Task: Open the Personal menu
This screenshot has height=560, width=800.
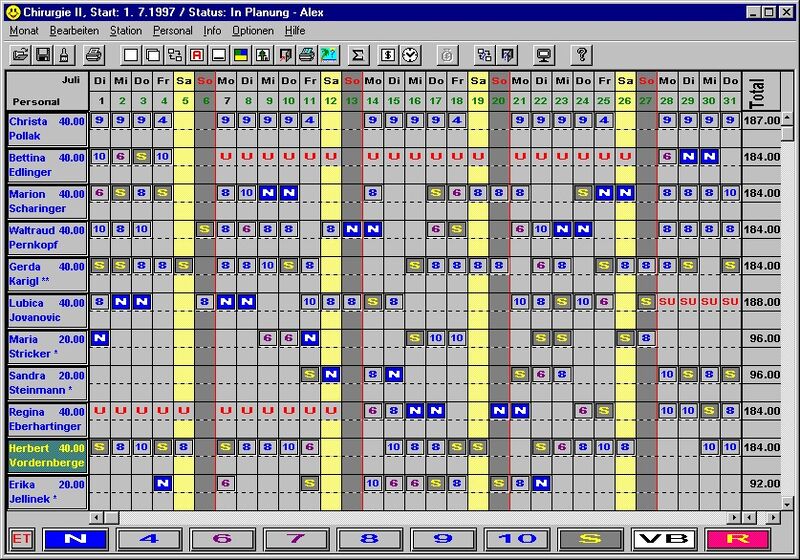Action: 172,31
